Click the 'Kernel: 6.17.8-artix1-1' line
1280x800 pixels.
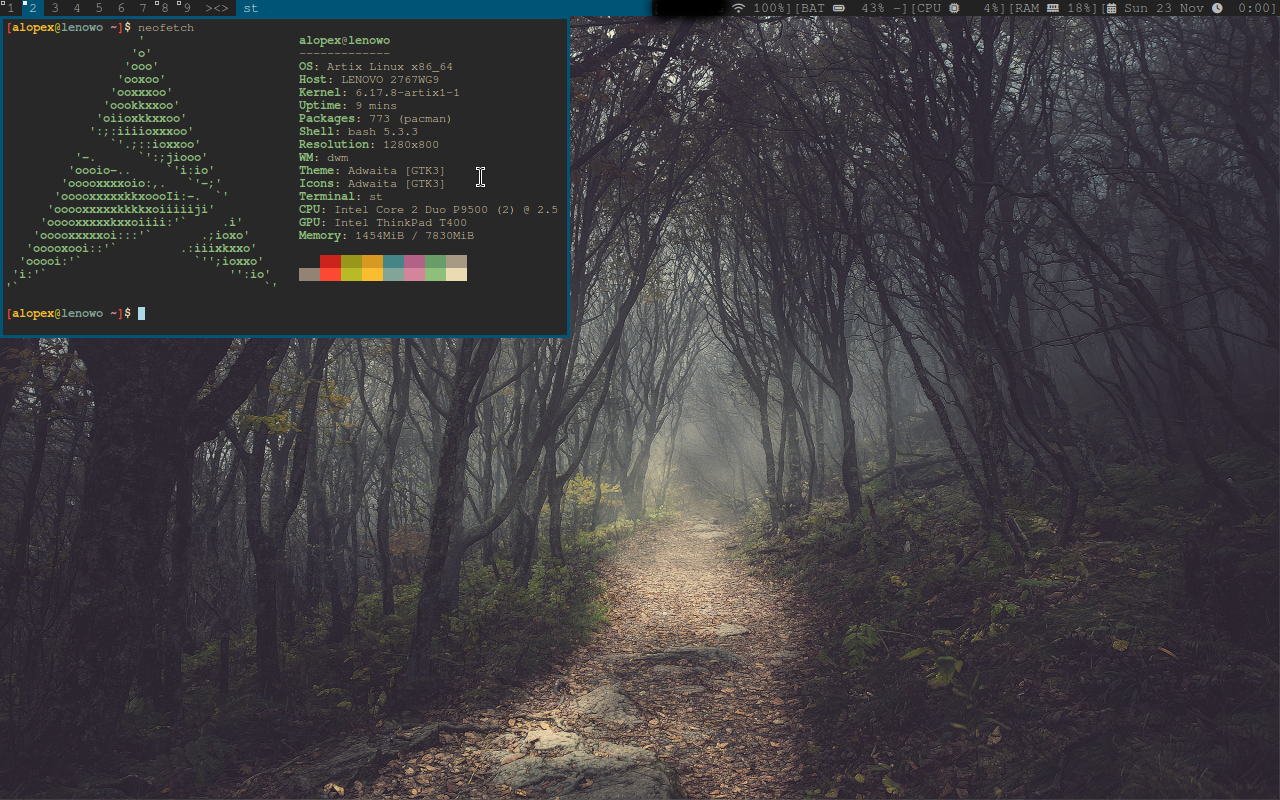(x=379, y=93)
